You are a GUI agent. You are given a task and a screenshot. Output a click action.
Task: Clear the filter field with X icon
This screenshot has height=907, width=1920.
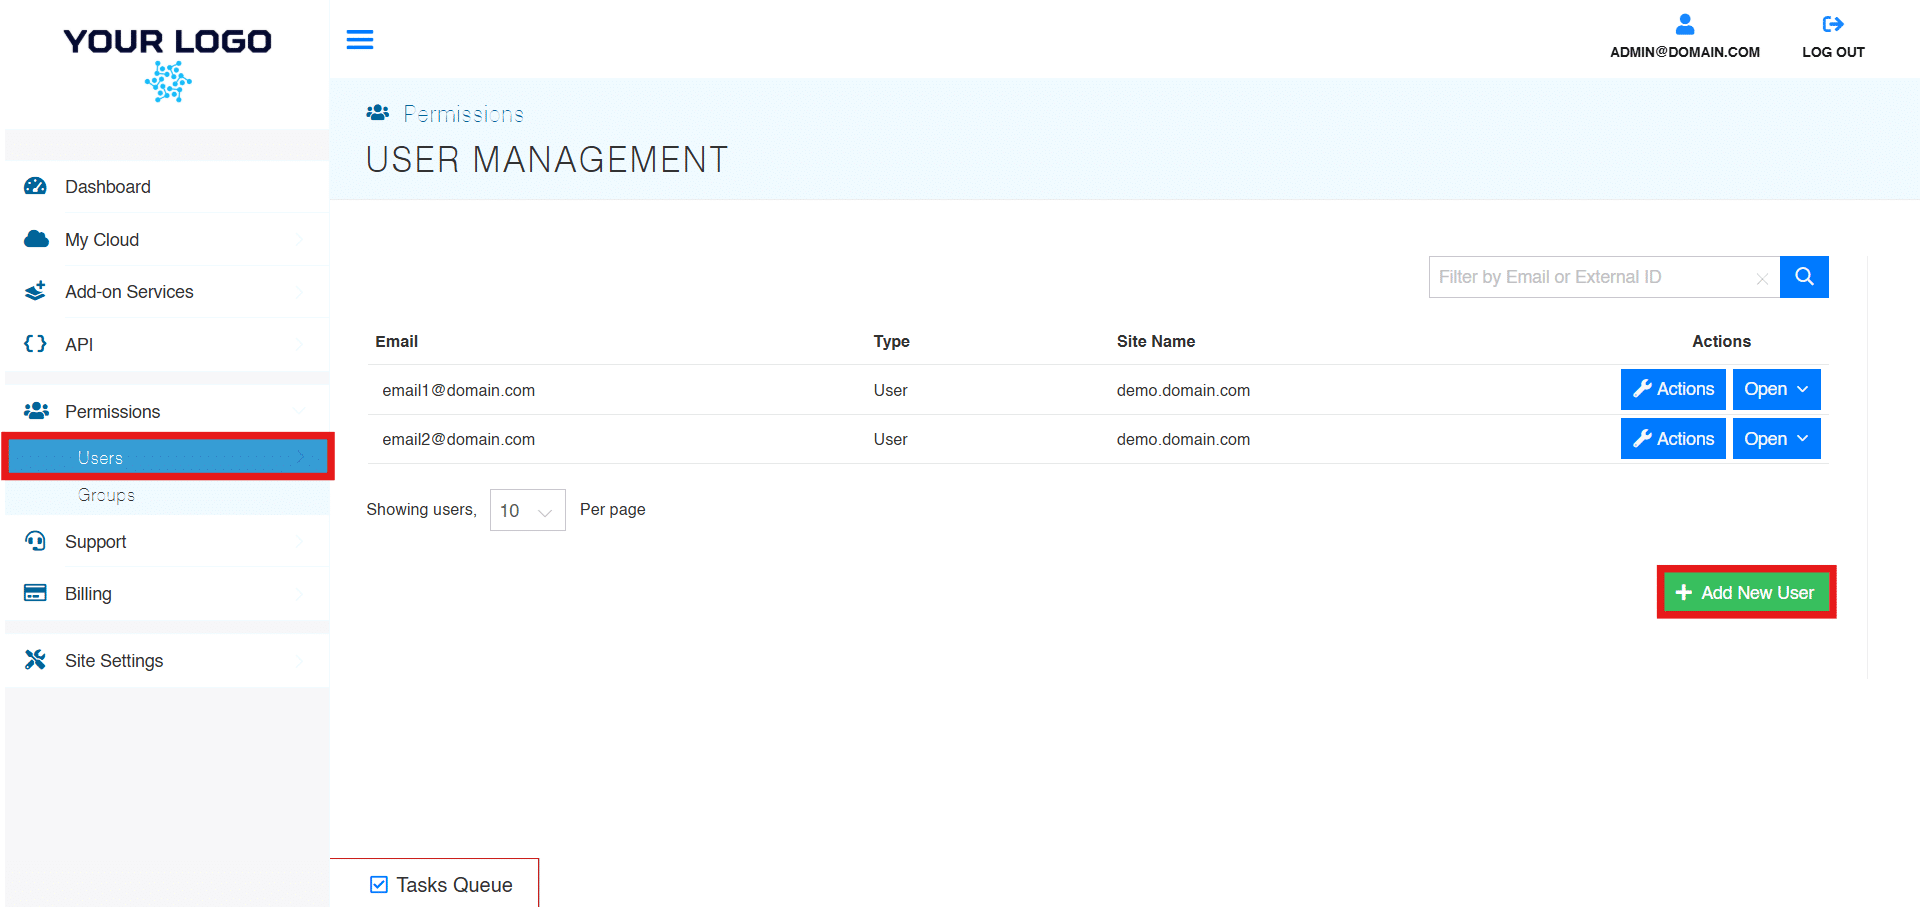tap(1762, 279)
